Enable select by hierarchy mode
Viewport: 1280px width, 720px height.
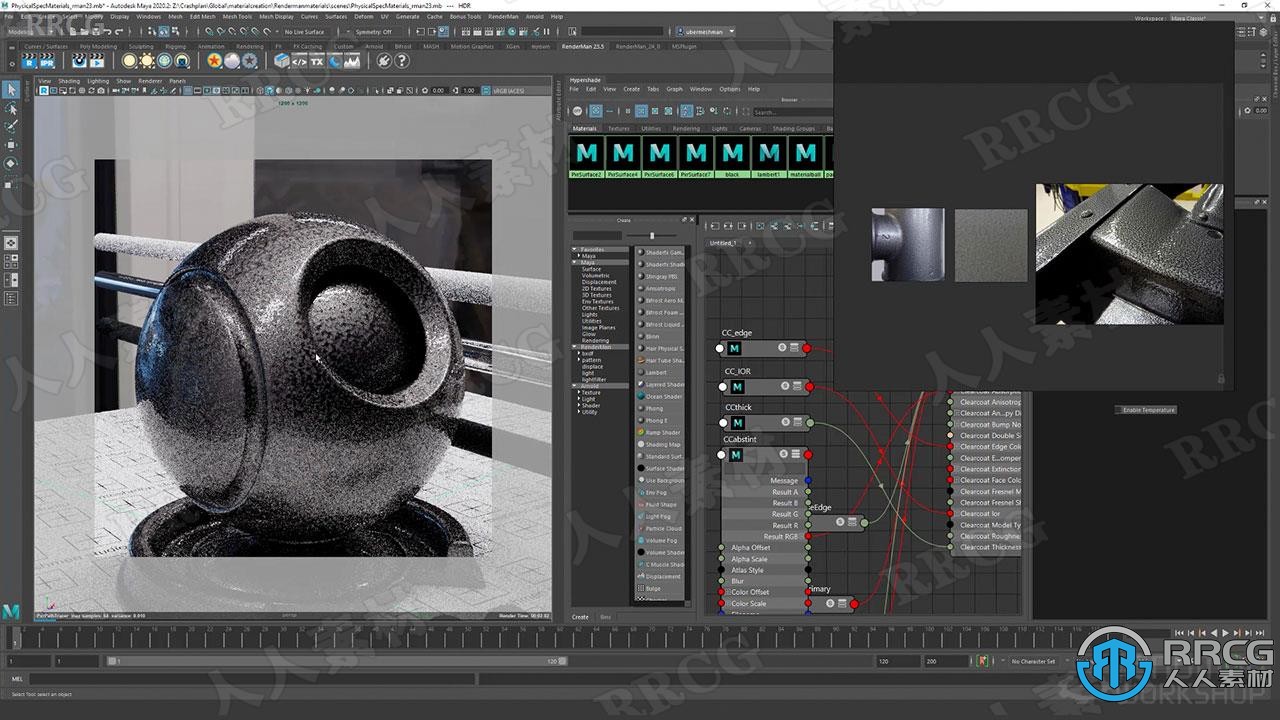click(152, 32)
